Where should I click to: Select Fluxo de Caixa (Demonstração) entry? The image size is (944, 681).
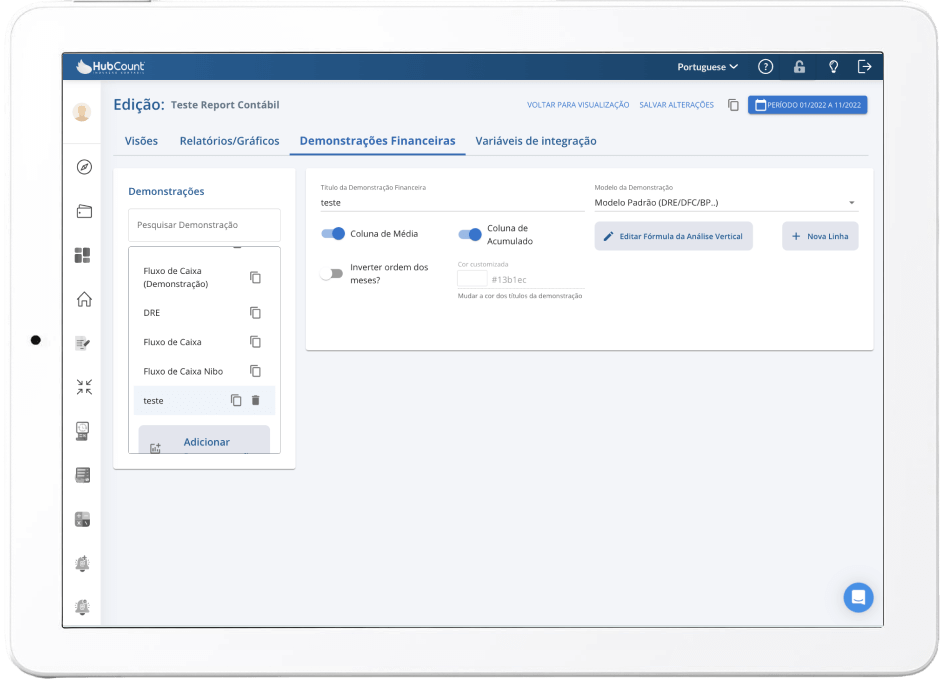[176, 278]
